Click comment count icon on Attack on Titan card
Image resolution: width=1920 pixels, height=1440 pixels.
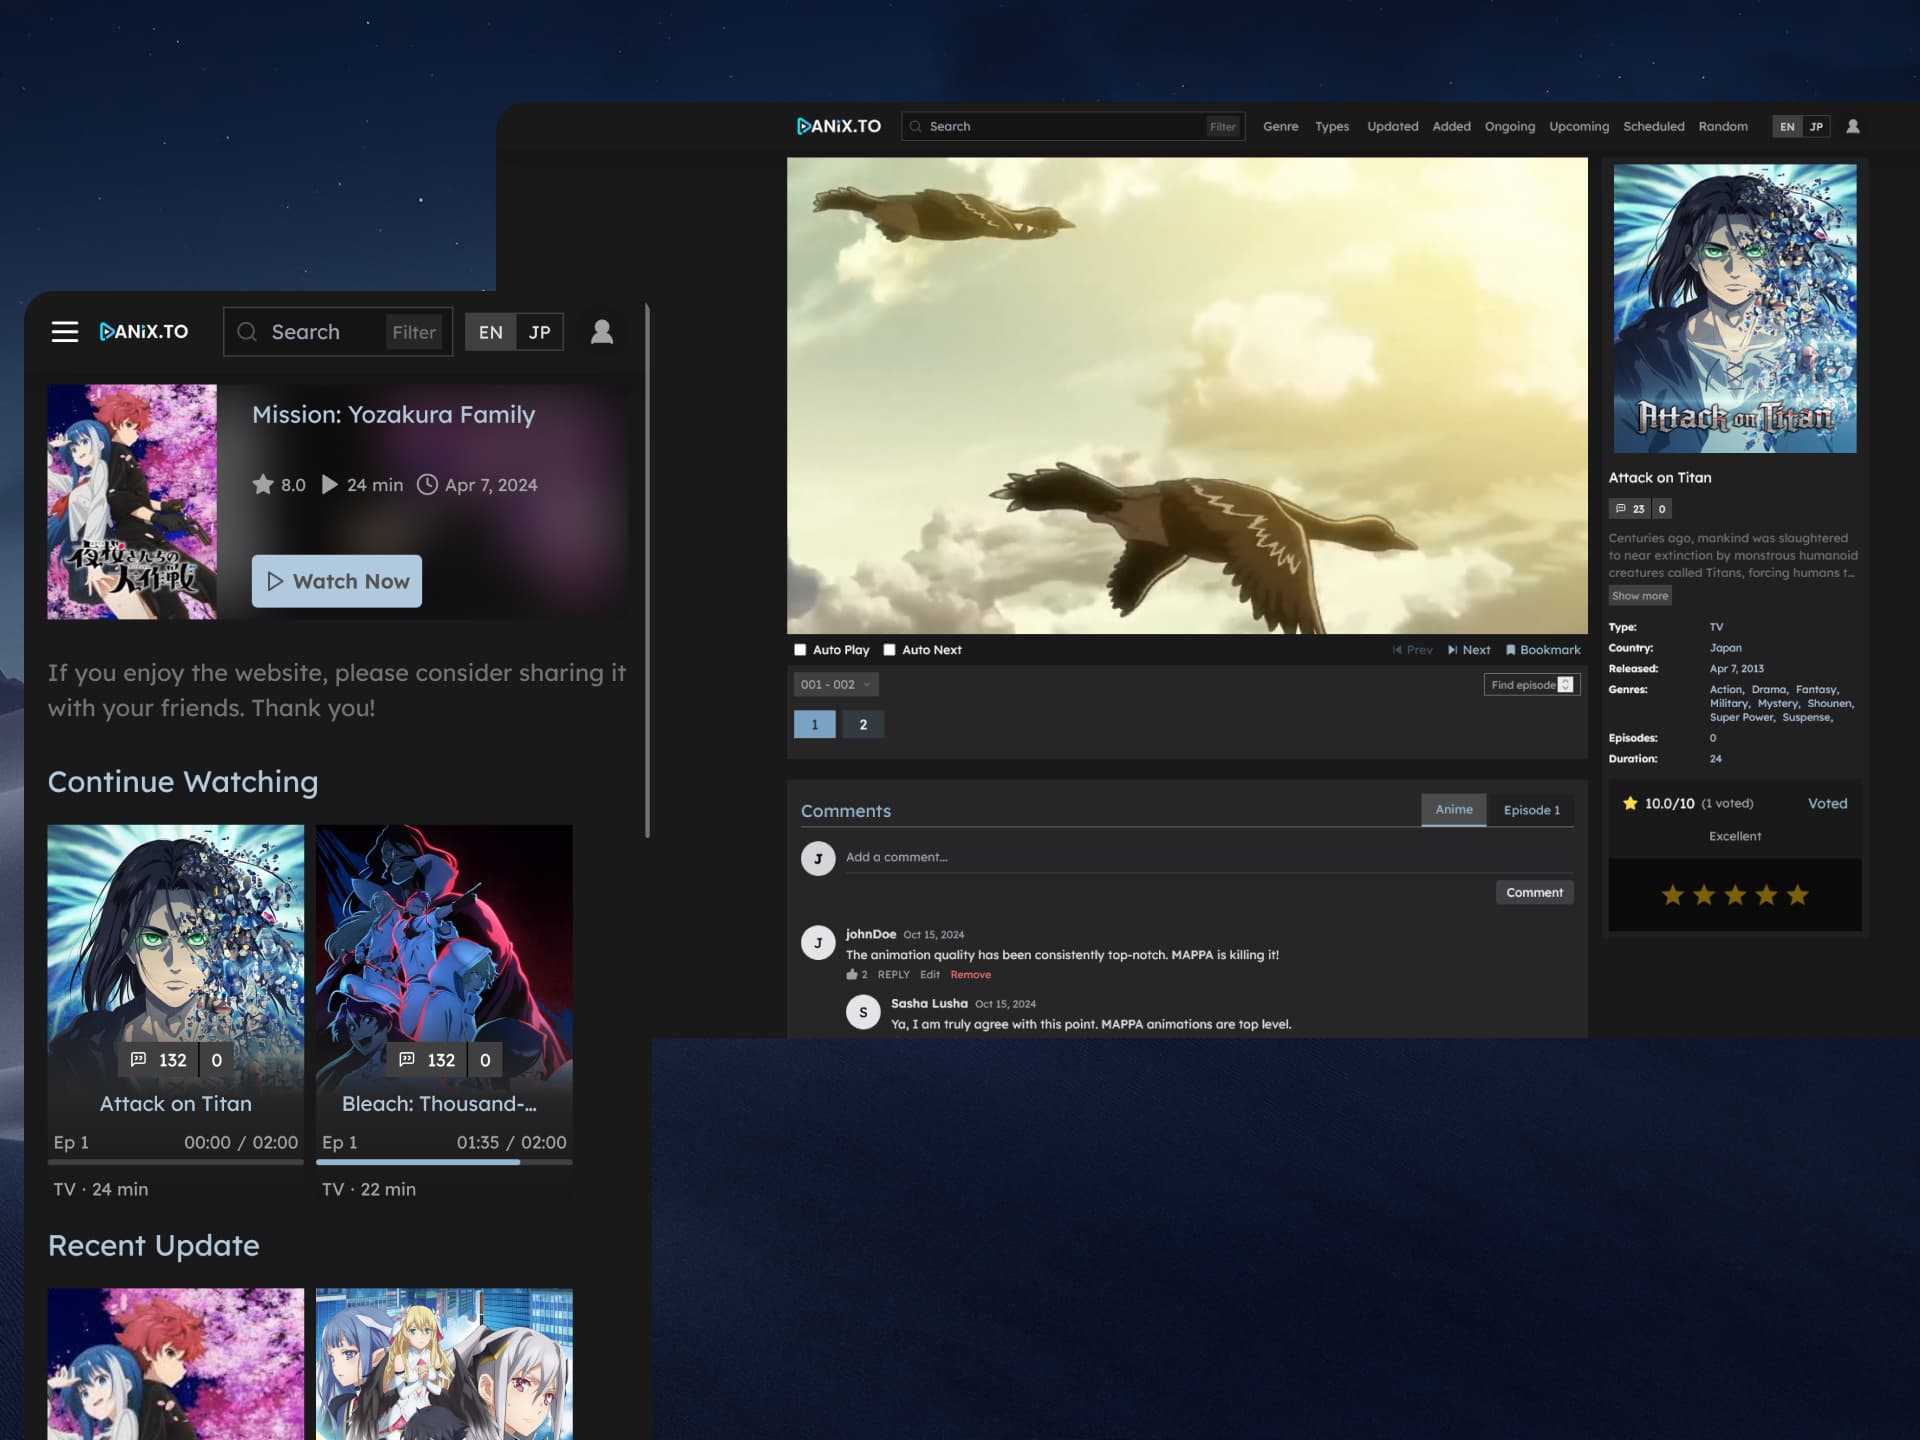click(x=139, y=1059)
